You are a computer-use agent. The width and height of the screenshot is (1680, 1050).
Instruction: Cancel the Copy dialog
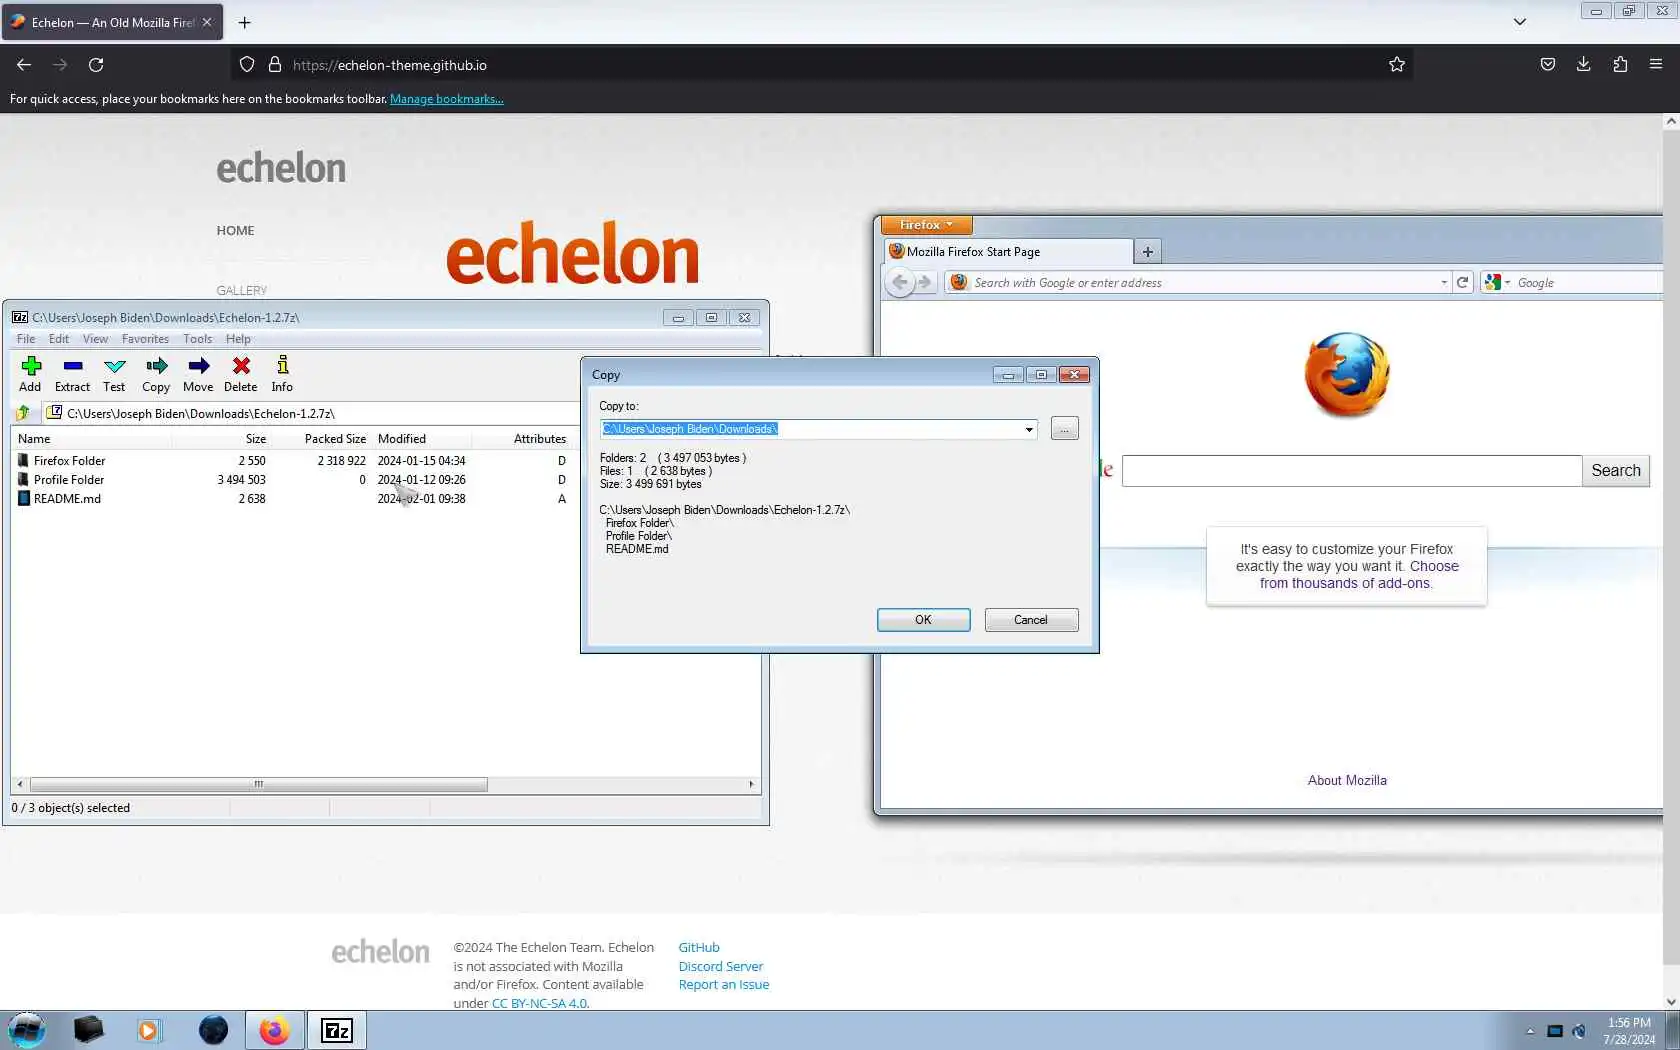click(x=1031, y=620)
